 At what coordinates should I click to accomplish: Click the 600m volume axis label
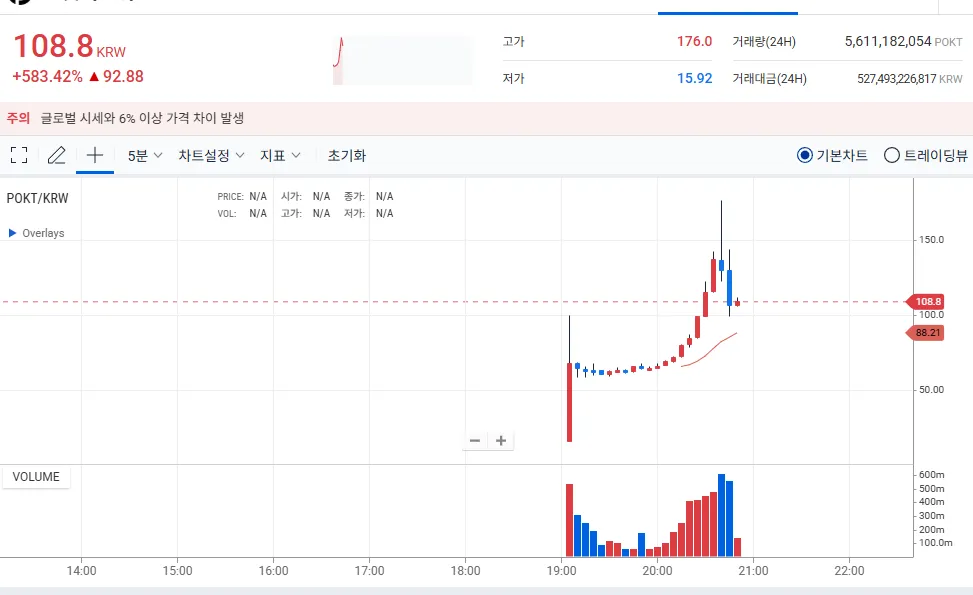931,475
